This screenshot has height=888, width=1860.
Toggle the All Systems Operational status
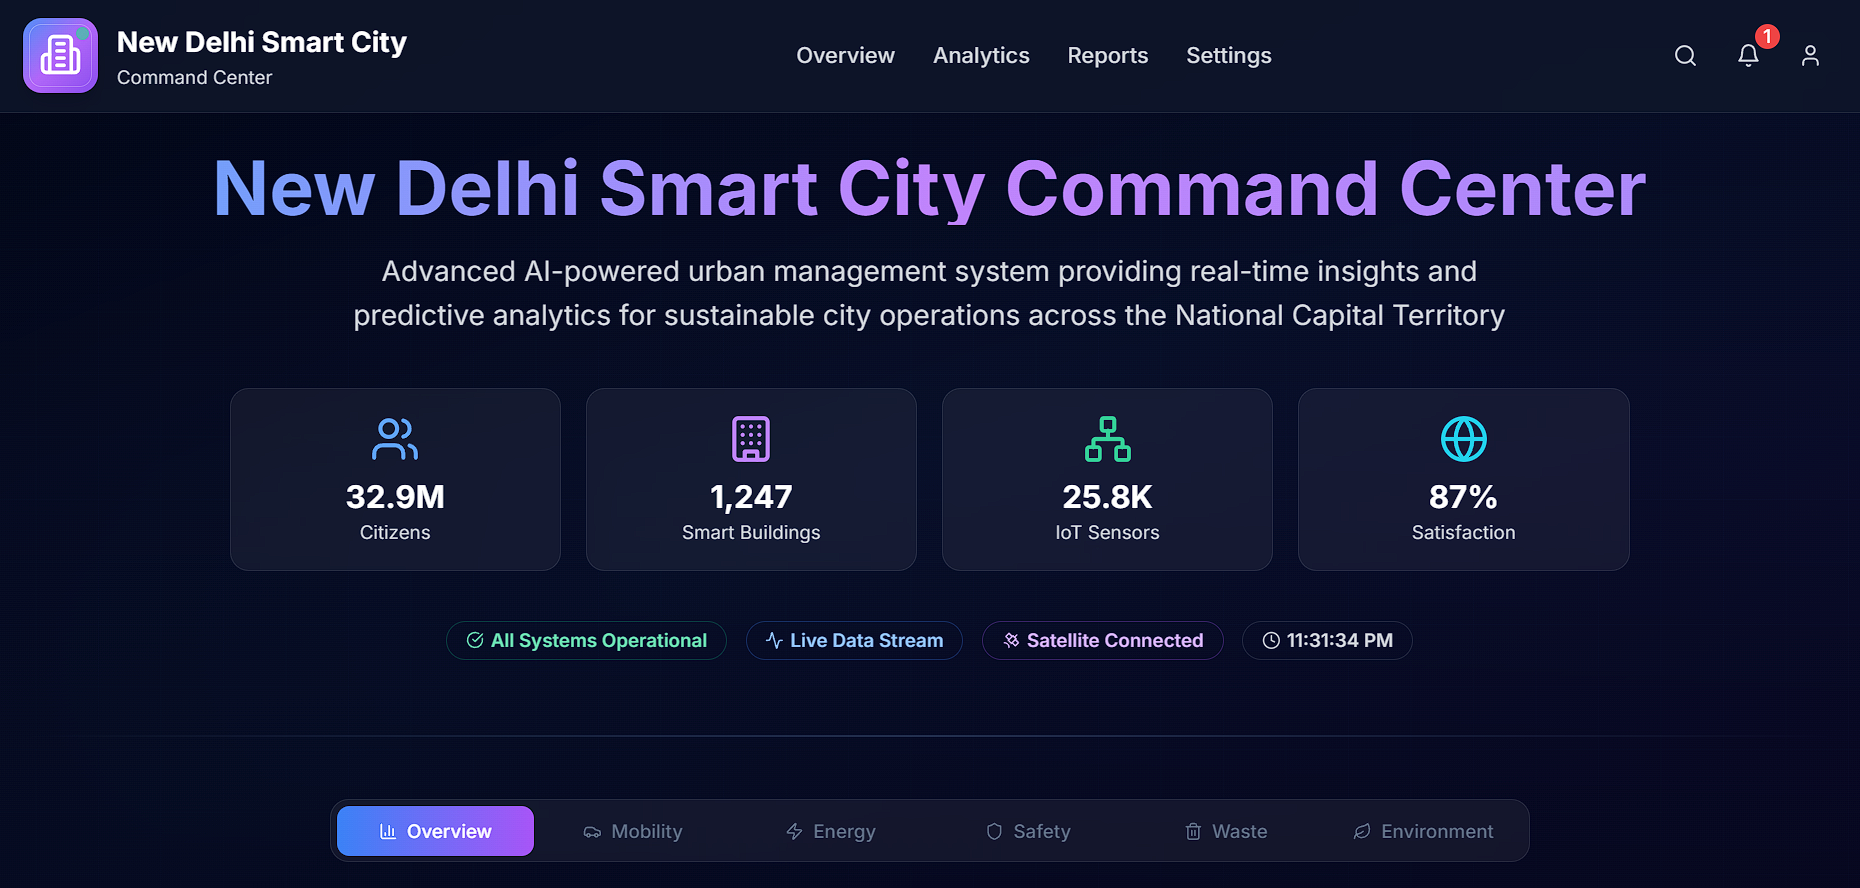(x=586, y=640)
